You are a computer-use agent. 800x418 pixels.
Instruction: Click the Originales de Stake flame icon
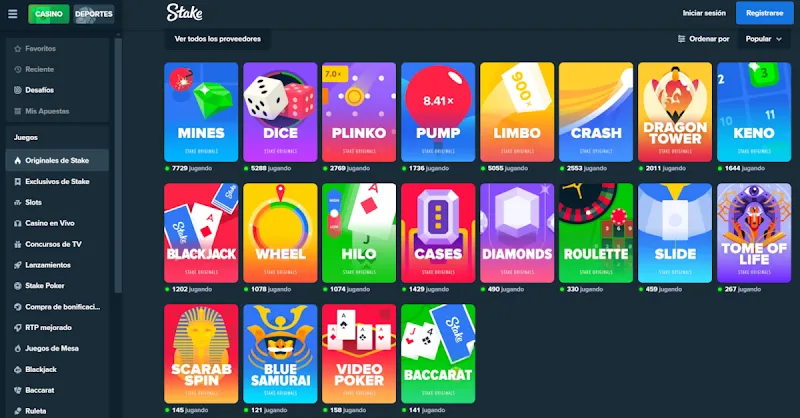[x=17, y=160]
